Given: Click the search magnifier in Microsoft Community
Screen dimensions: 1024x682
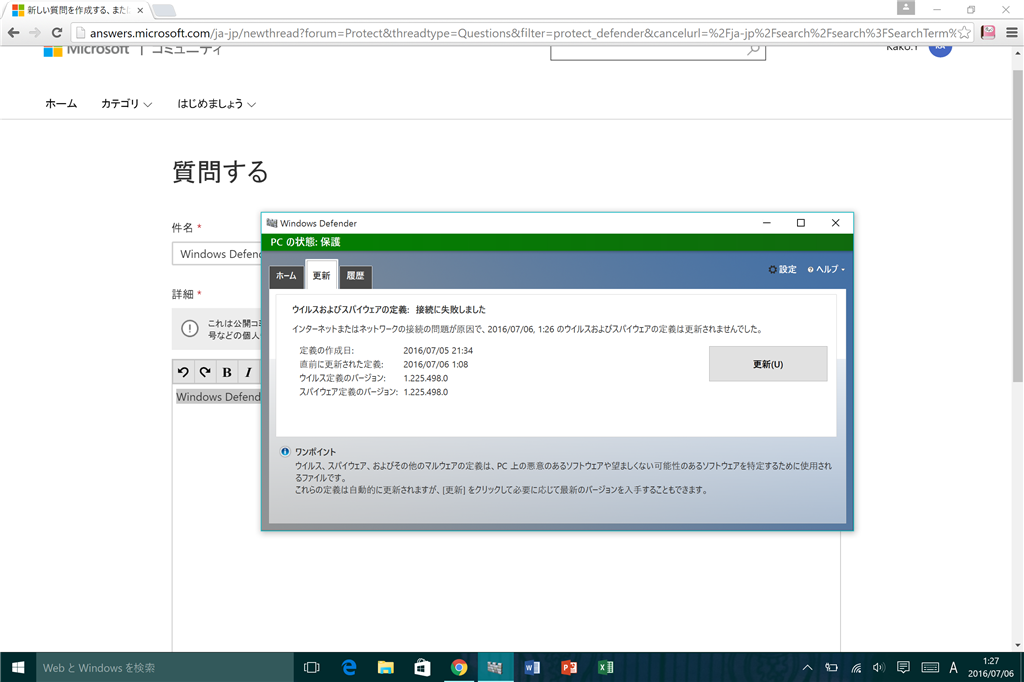Looking at the screenshot, I should pyautogui.click(x=754, y=50).
